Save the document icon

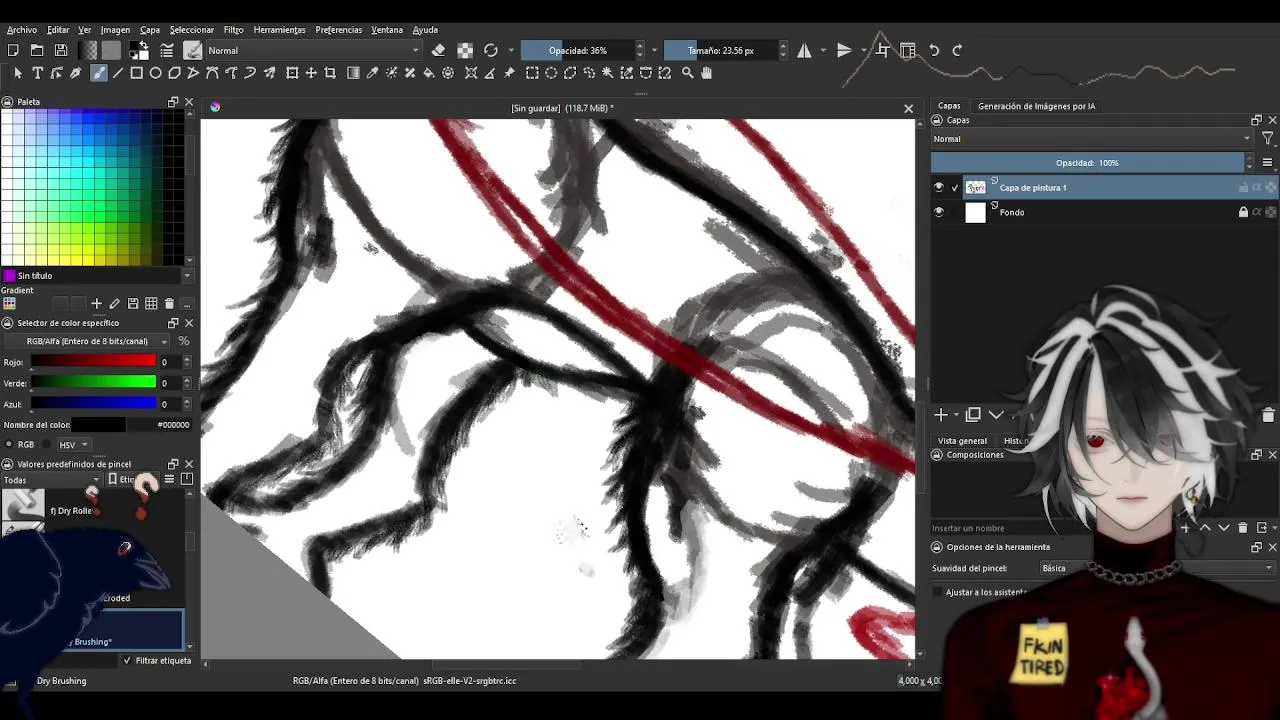[x=61, y=50]
